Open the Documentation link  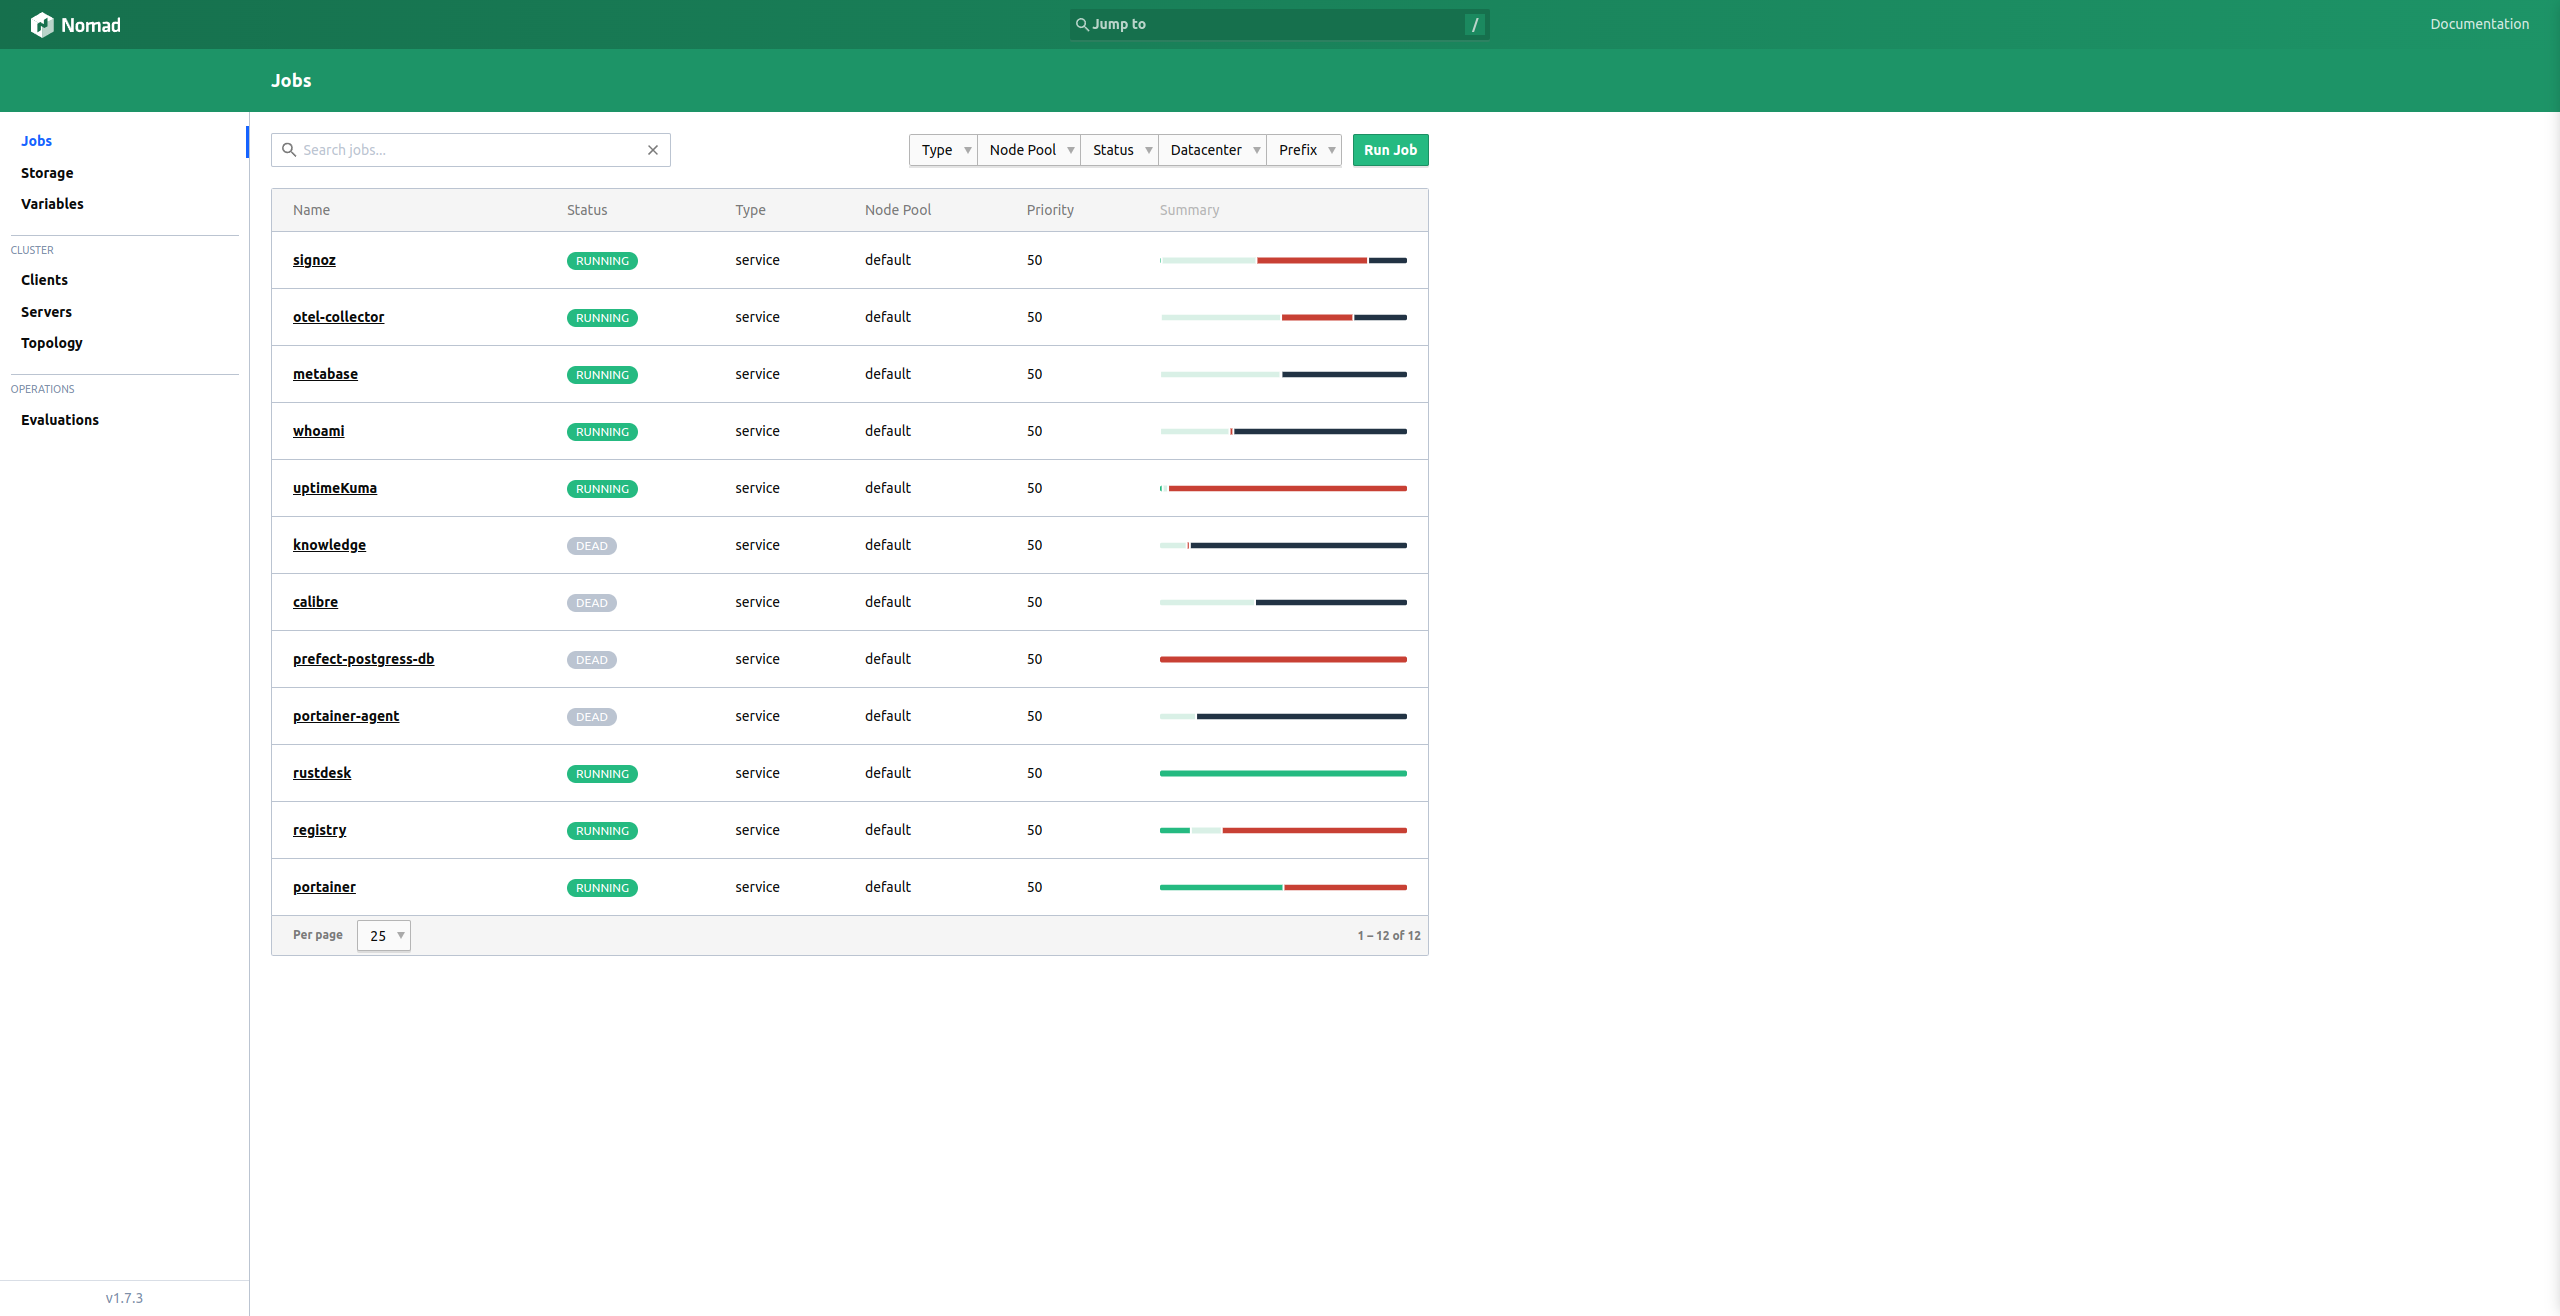(x=2479, y=24)
